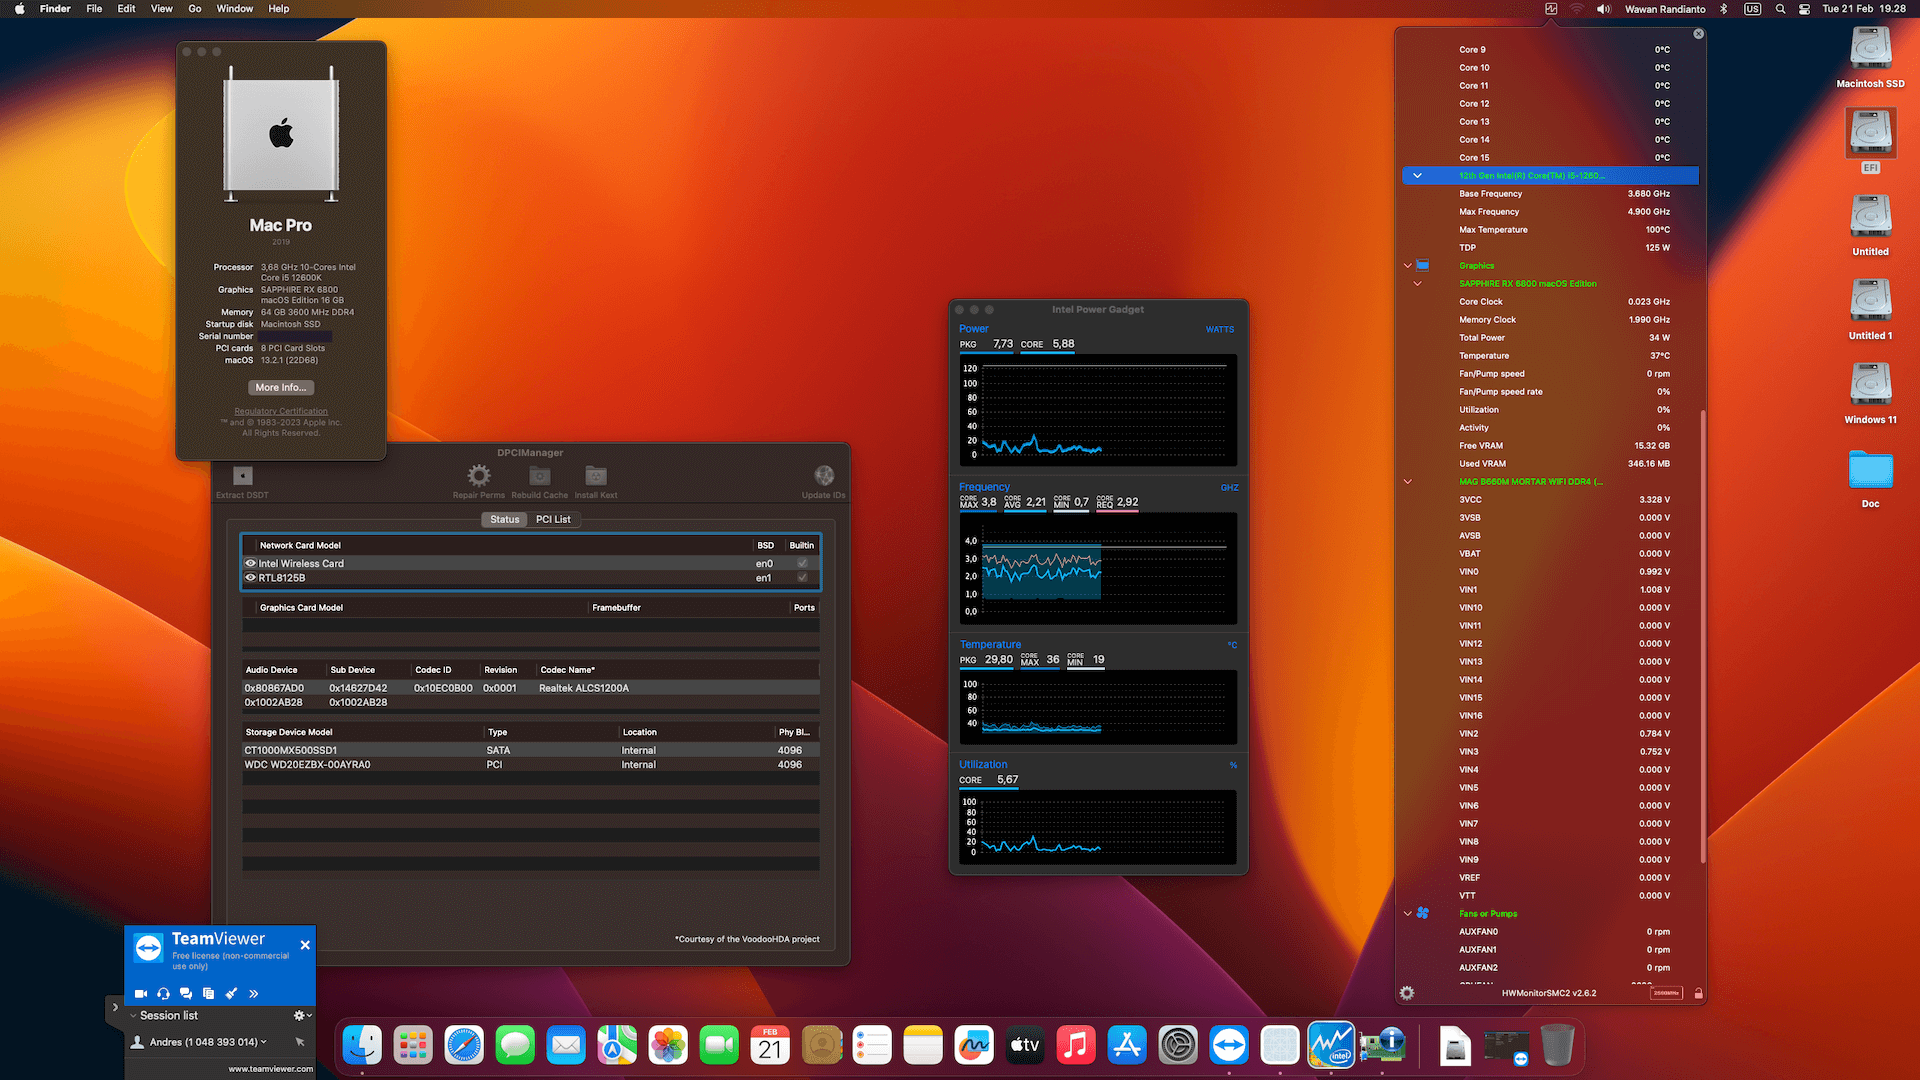Viewport: 1920px width, 1080px height.
Task: Click Repair Perms gear icon in DPCIManager
Action: point(479,476)
